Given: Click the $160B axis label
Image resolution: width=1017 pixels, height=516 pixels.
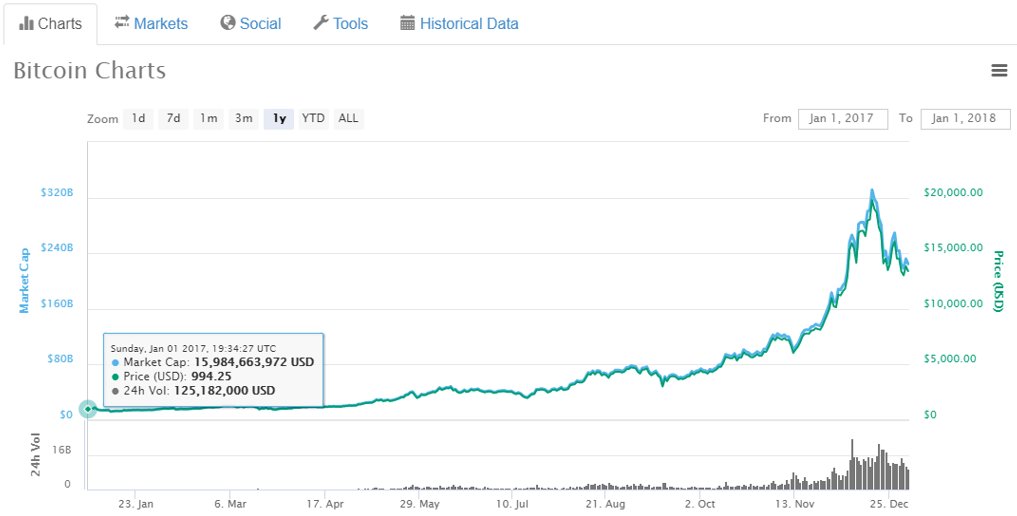Looking at the screenshot, I should point(59,304).
